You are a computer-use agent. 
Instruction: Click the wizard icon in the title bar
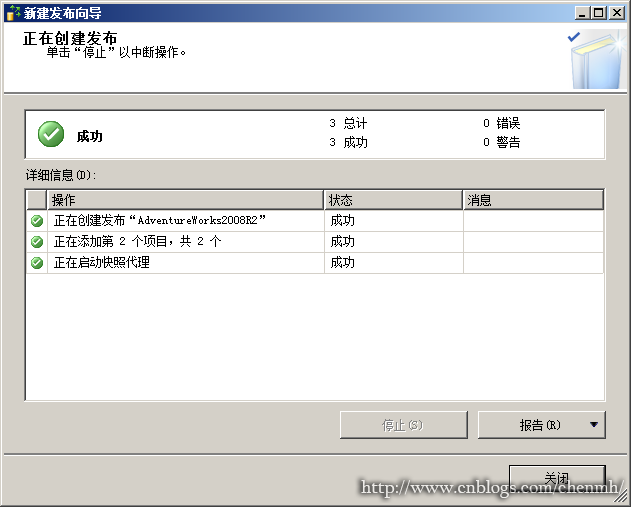(x=13, y=13)
